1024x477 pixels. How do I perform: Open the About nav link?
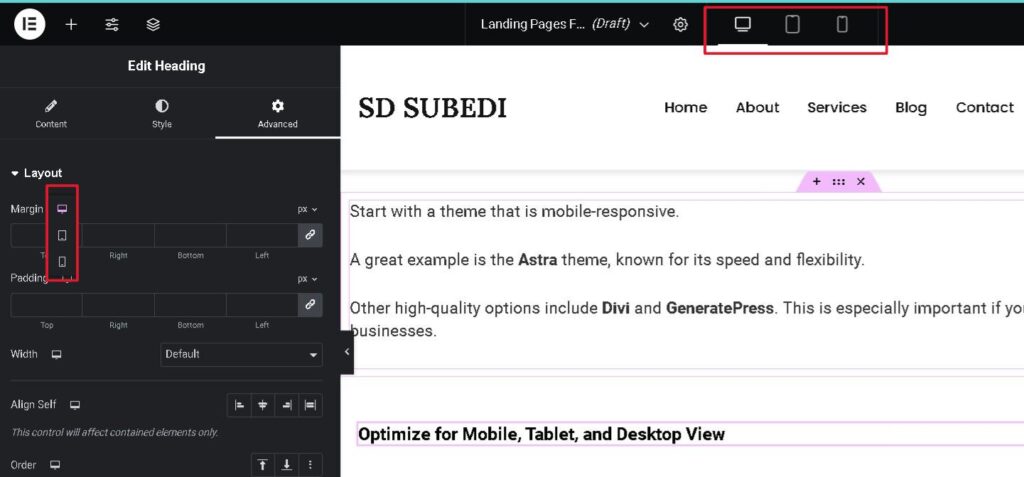pyautogui.click(x=758, y=108)
